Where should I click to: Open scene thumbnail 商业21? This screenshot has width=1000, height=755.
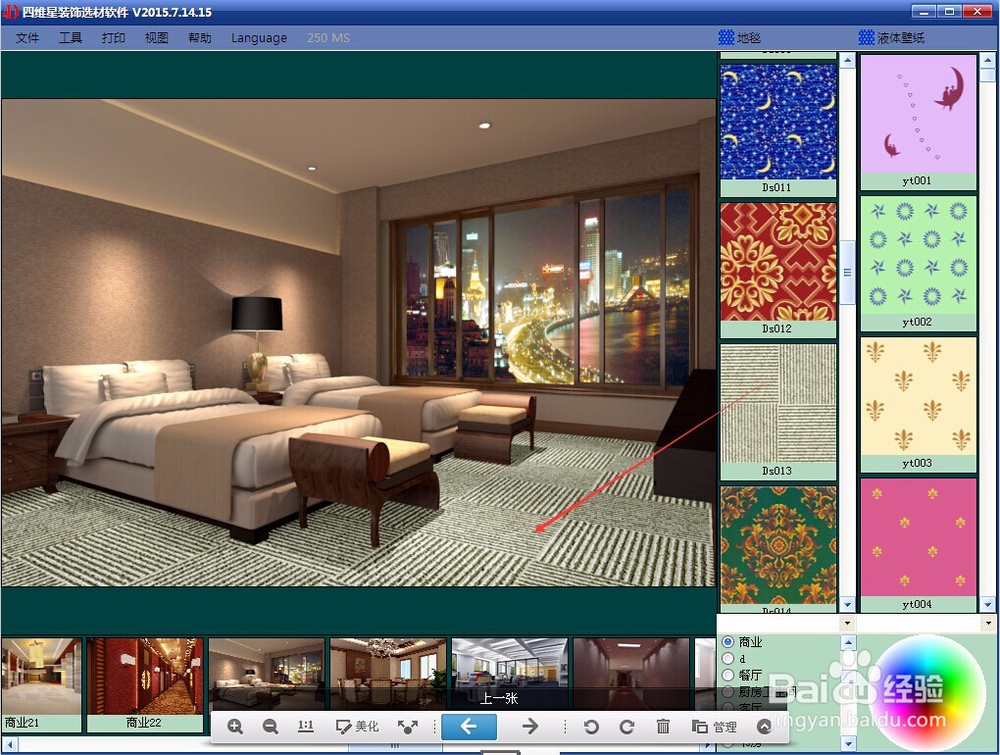point(41,685)
